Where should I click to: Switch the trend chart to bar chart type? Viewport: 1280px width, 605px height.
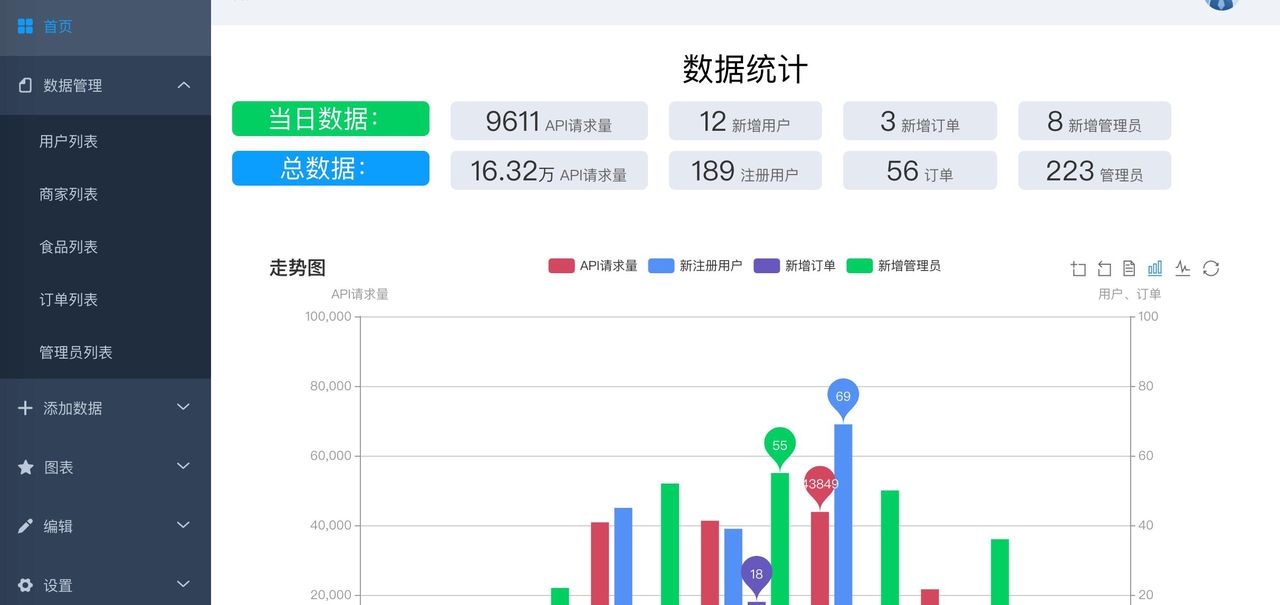click(x=1155, y=268)
